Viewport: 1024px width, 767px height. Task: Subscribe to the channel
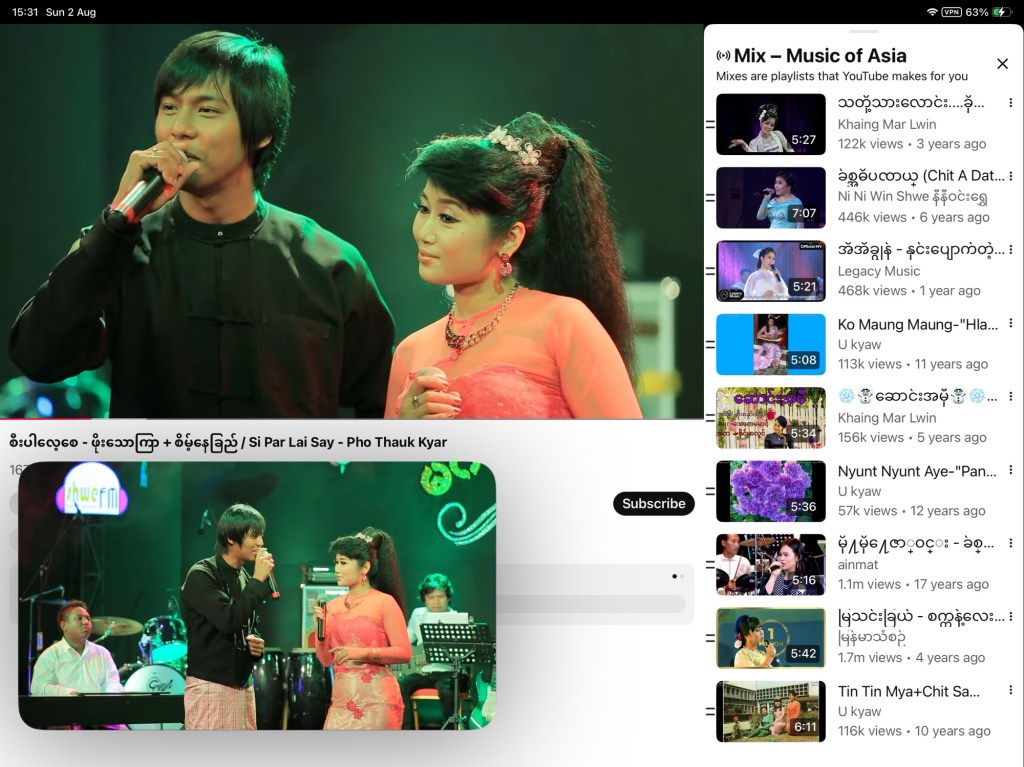click(653, 504)
